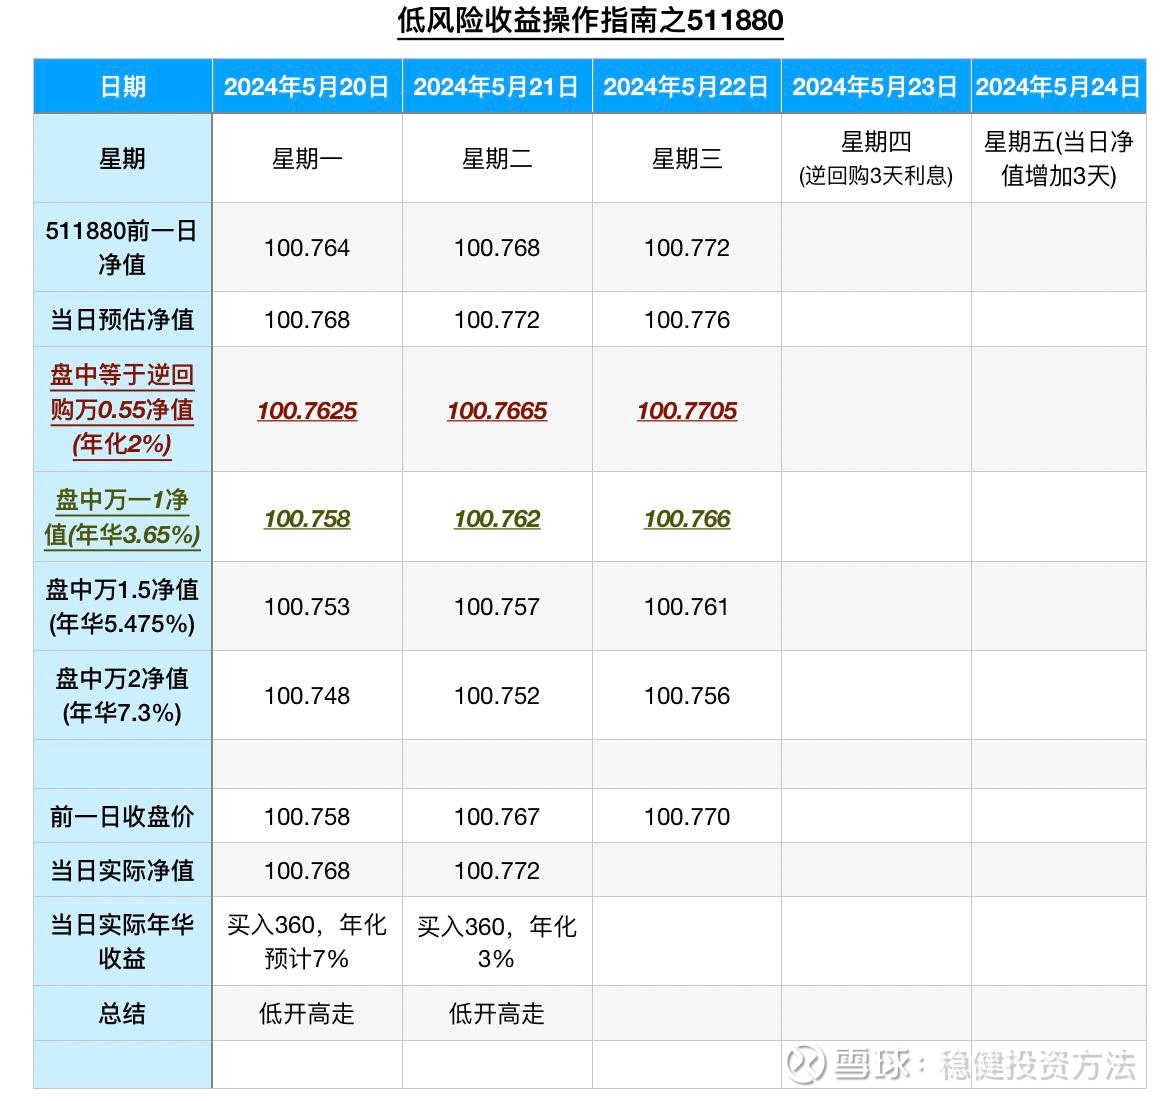Click the 盘中万2净值 (年华7.3%) row label
The image size is (1170, 1101).
[122, 695]
